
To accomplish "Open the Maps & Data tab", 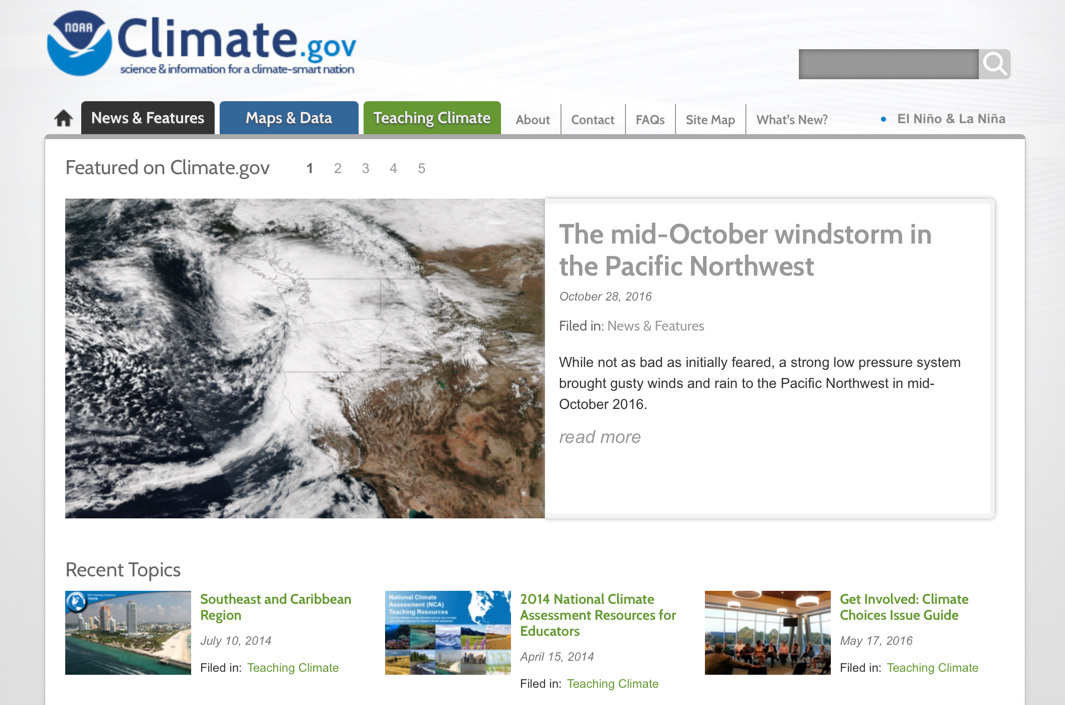I will (288, 118).
